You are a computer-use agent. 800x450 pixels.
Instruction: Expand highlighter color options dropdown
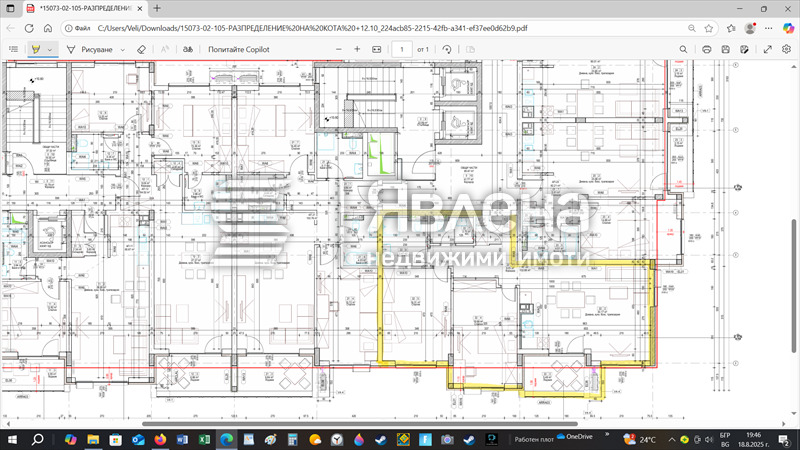[x=49, y=49]
